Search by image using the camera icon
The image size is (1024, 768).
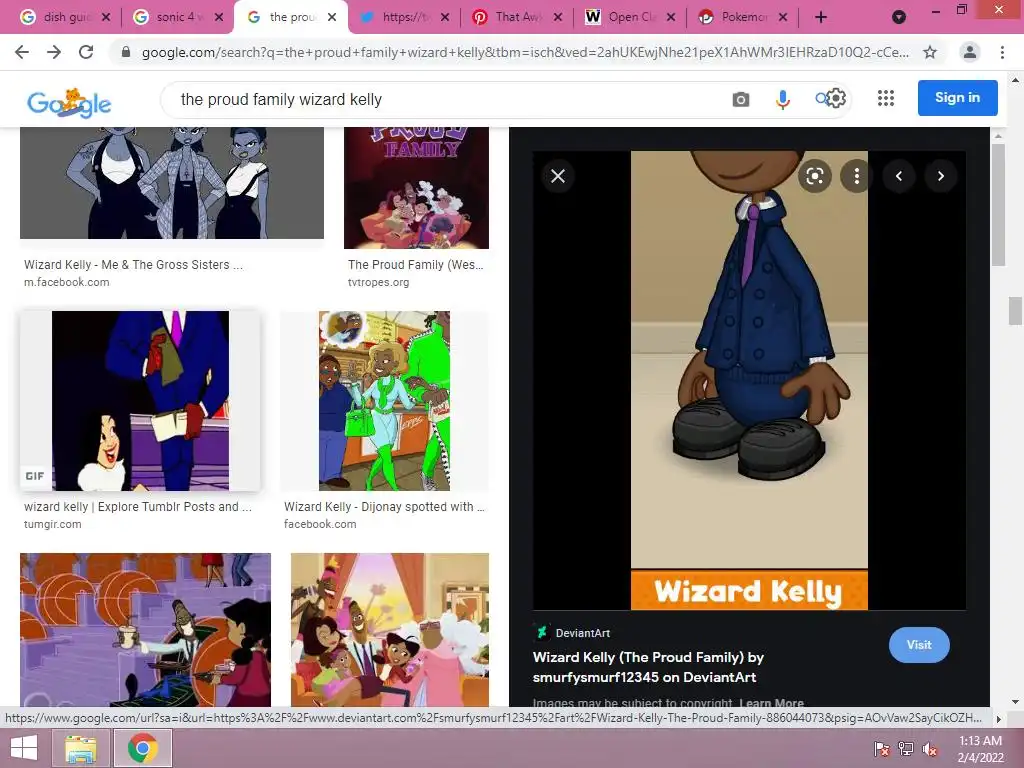click(741, 99)
